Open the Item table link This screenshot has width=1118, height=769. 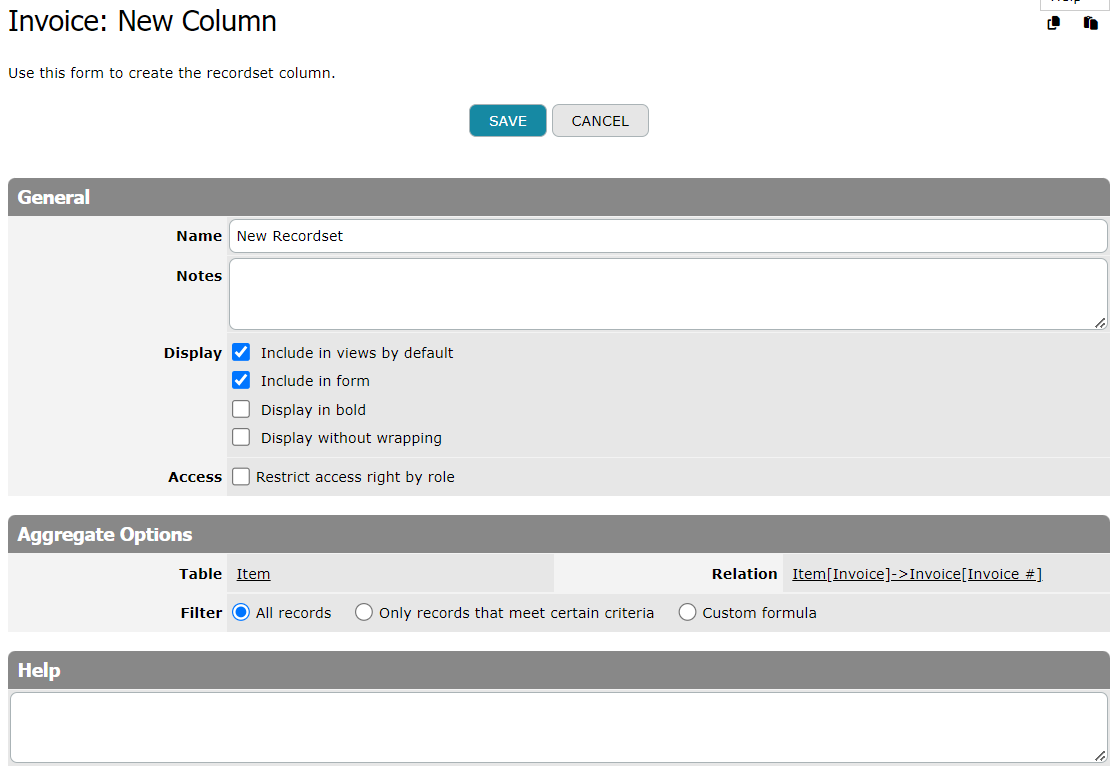(x=253, y=574)
